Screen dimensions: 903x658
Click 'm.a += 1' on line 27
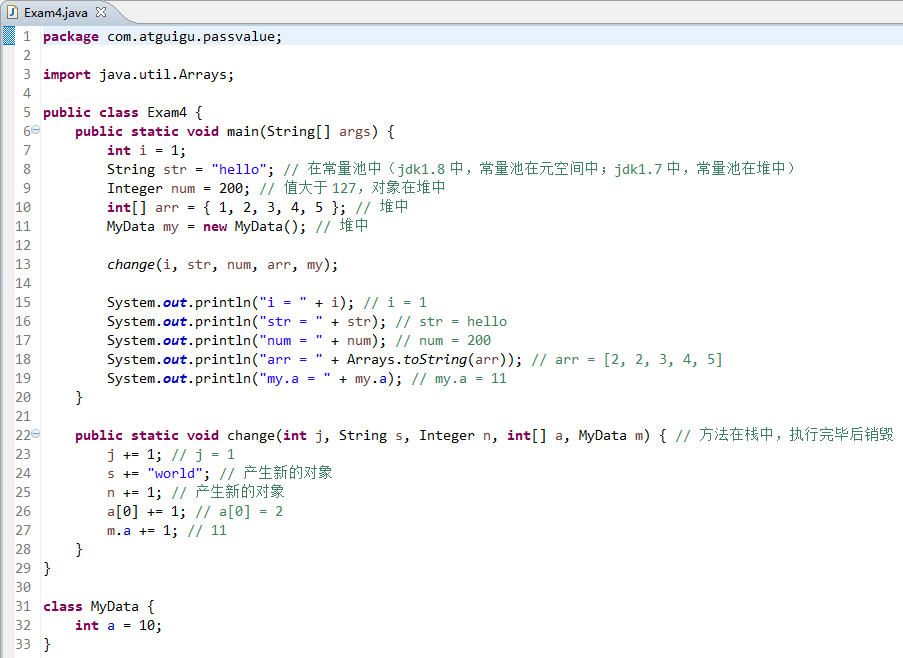tap(139, 530)
